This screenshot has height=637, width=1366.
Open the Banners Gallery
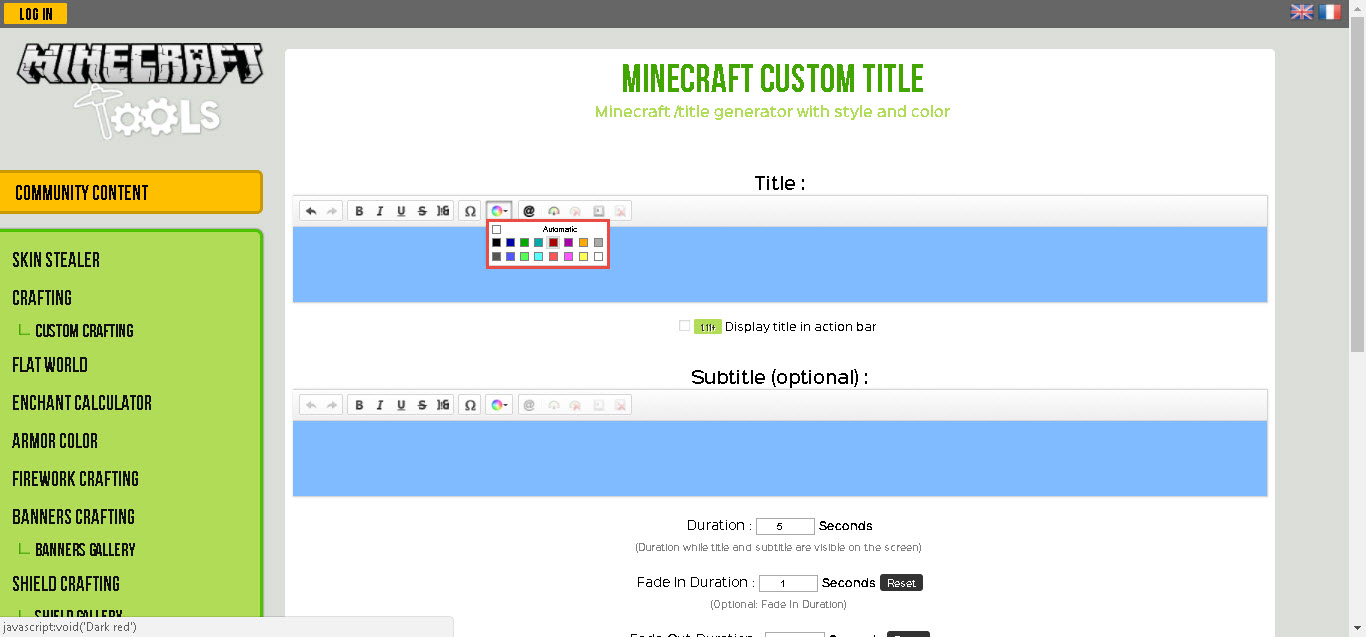[85, 550]
